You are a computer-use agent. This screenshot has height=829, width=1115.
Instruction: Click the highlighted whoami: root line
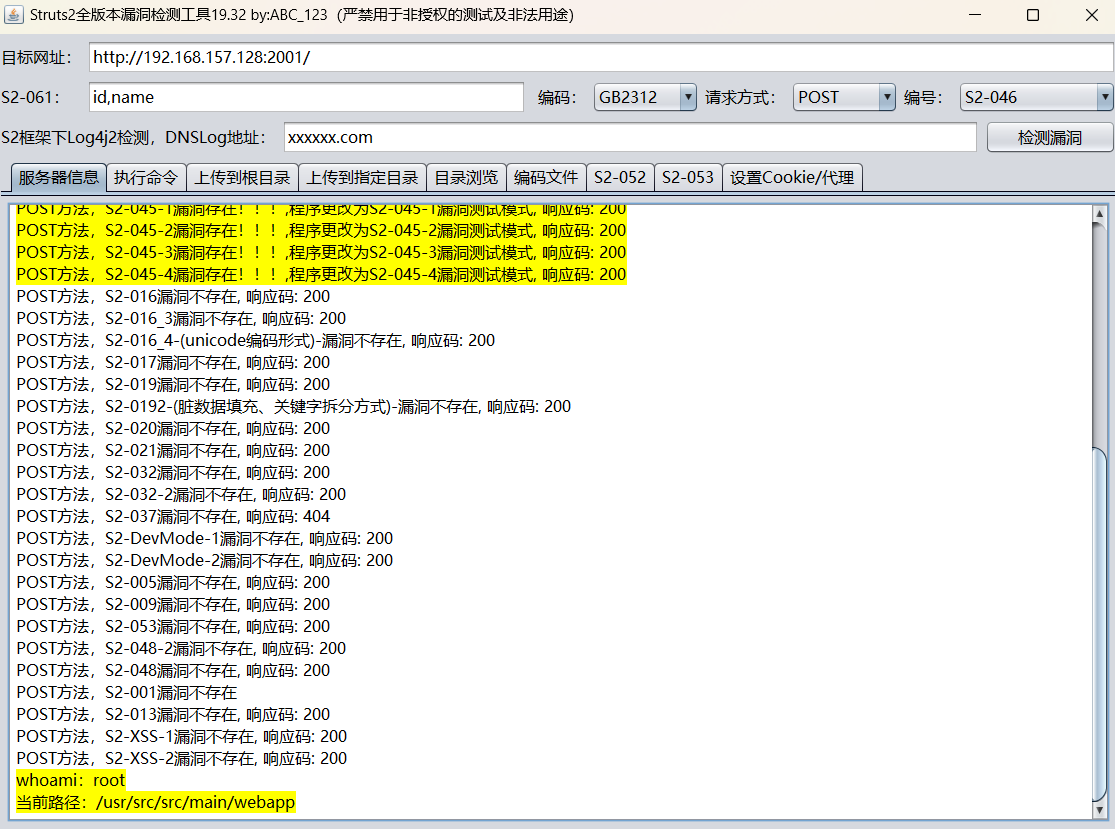pos(70,781)
